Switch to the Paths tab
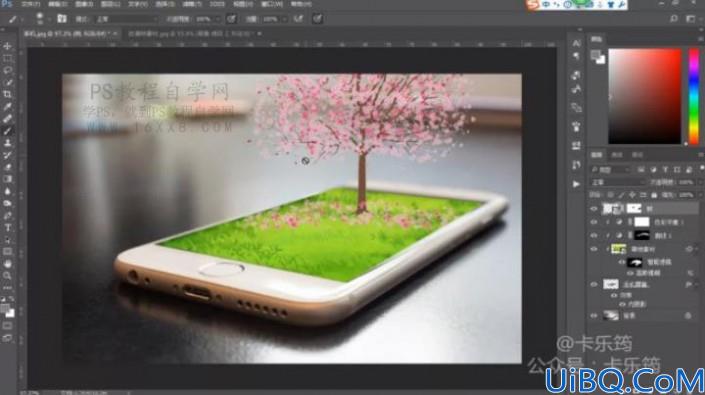Image resolution: width=705 pixels, height=395 pixels. click(x=637, y=155)
